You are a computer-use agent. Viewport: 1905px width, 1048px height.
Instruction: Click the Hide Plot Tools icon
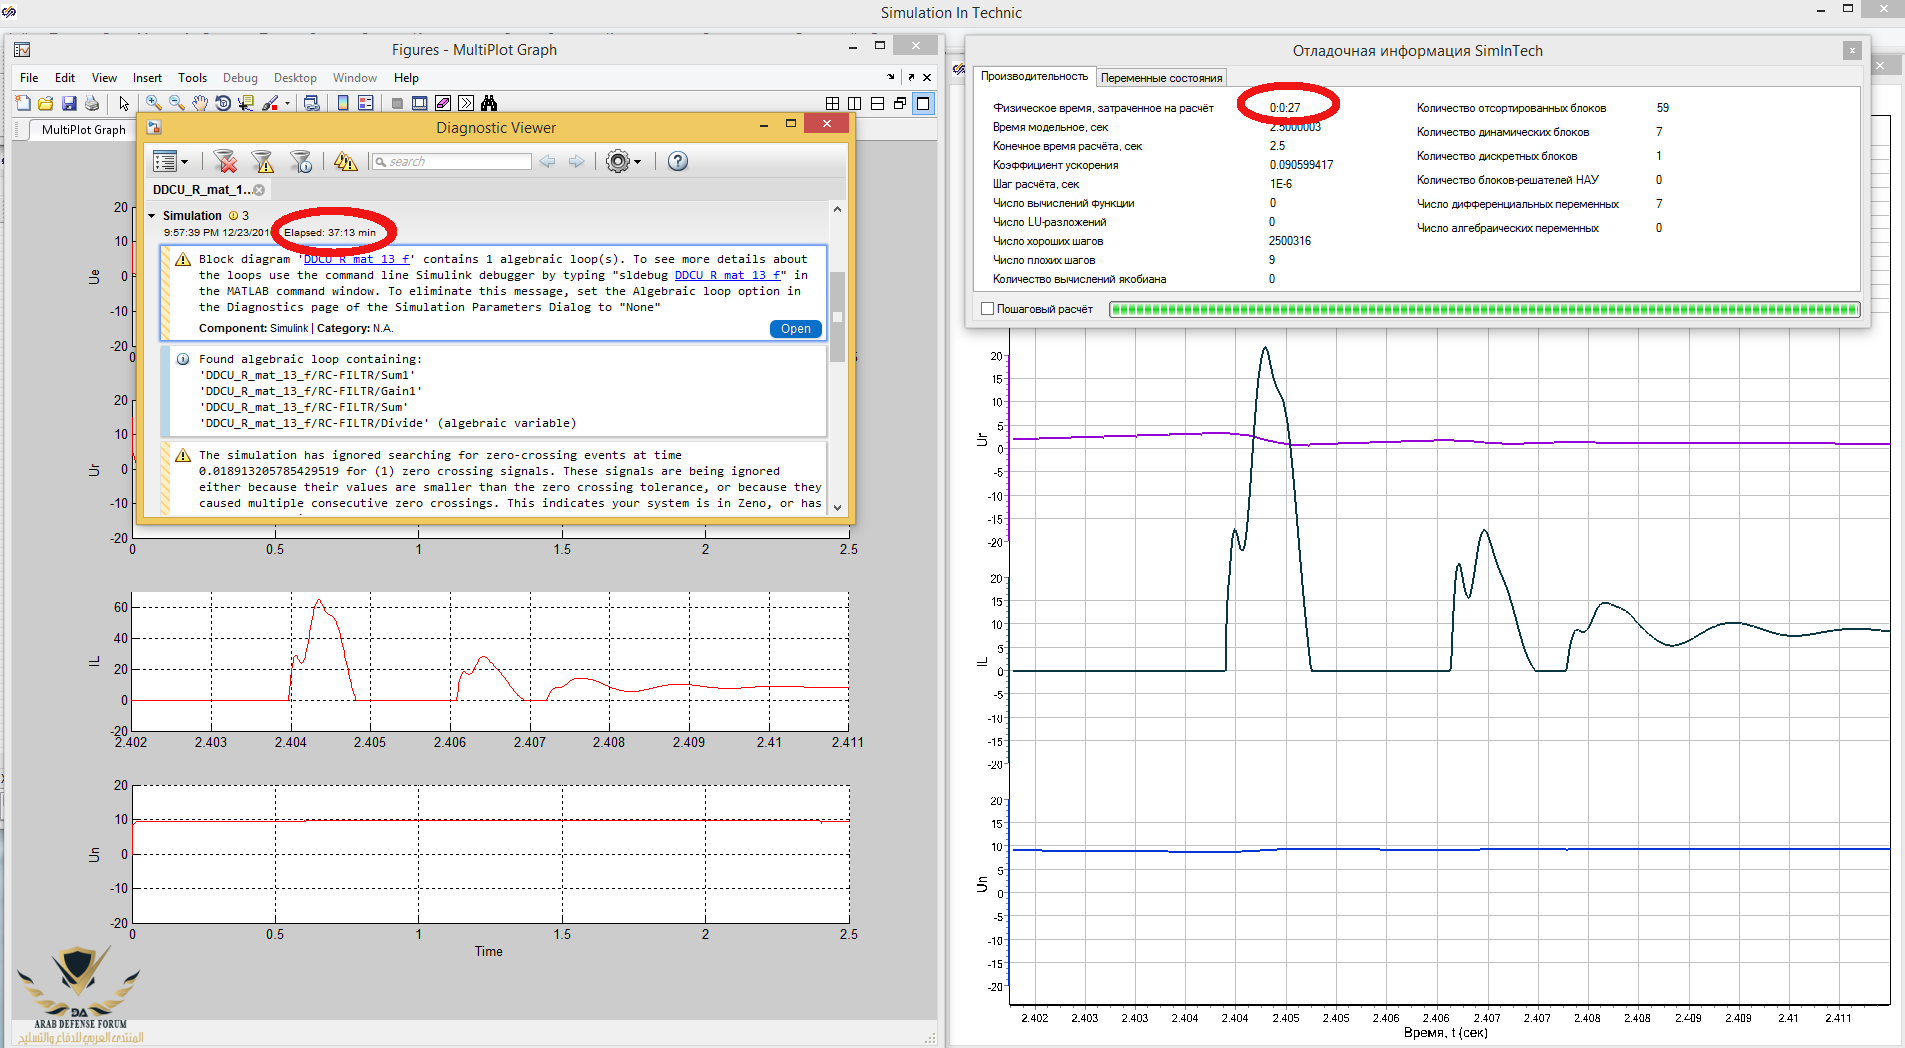pos(397,103)
